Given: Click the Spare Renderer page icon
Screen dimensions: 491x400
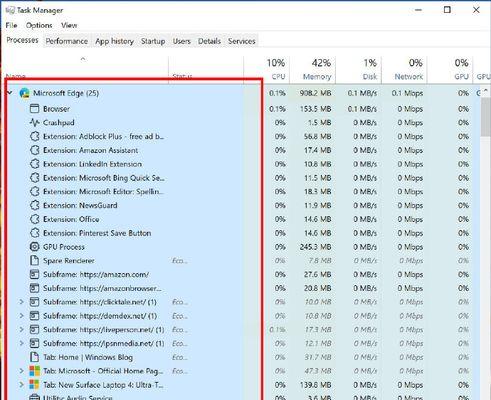Looking at the screenshot, I should [x=34, y=261].
